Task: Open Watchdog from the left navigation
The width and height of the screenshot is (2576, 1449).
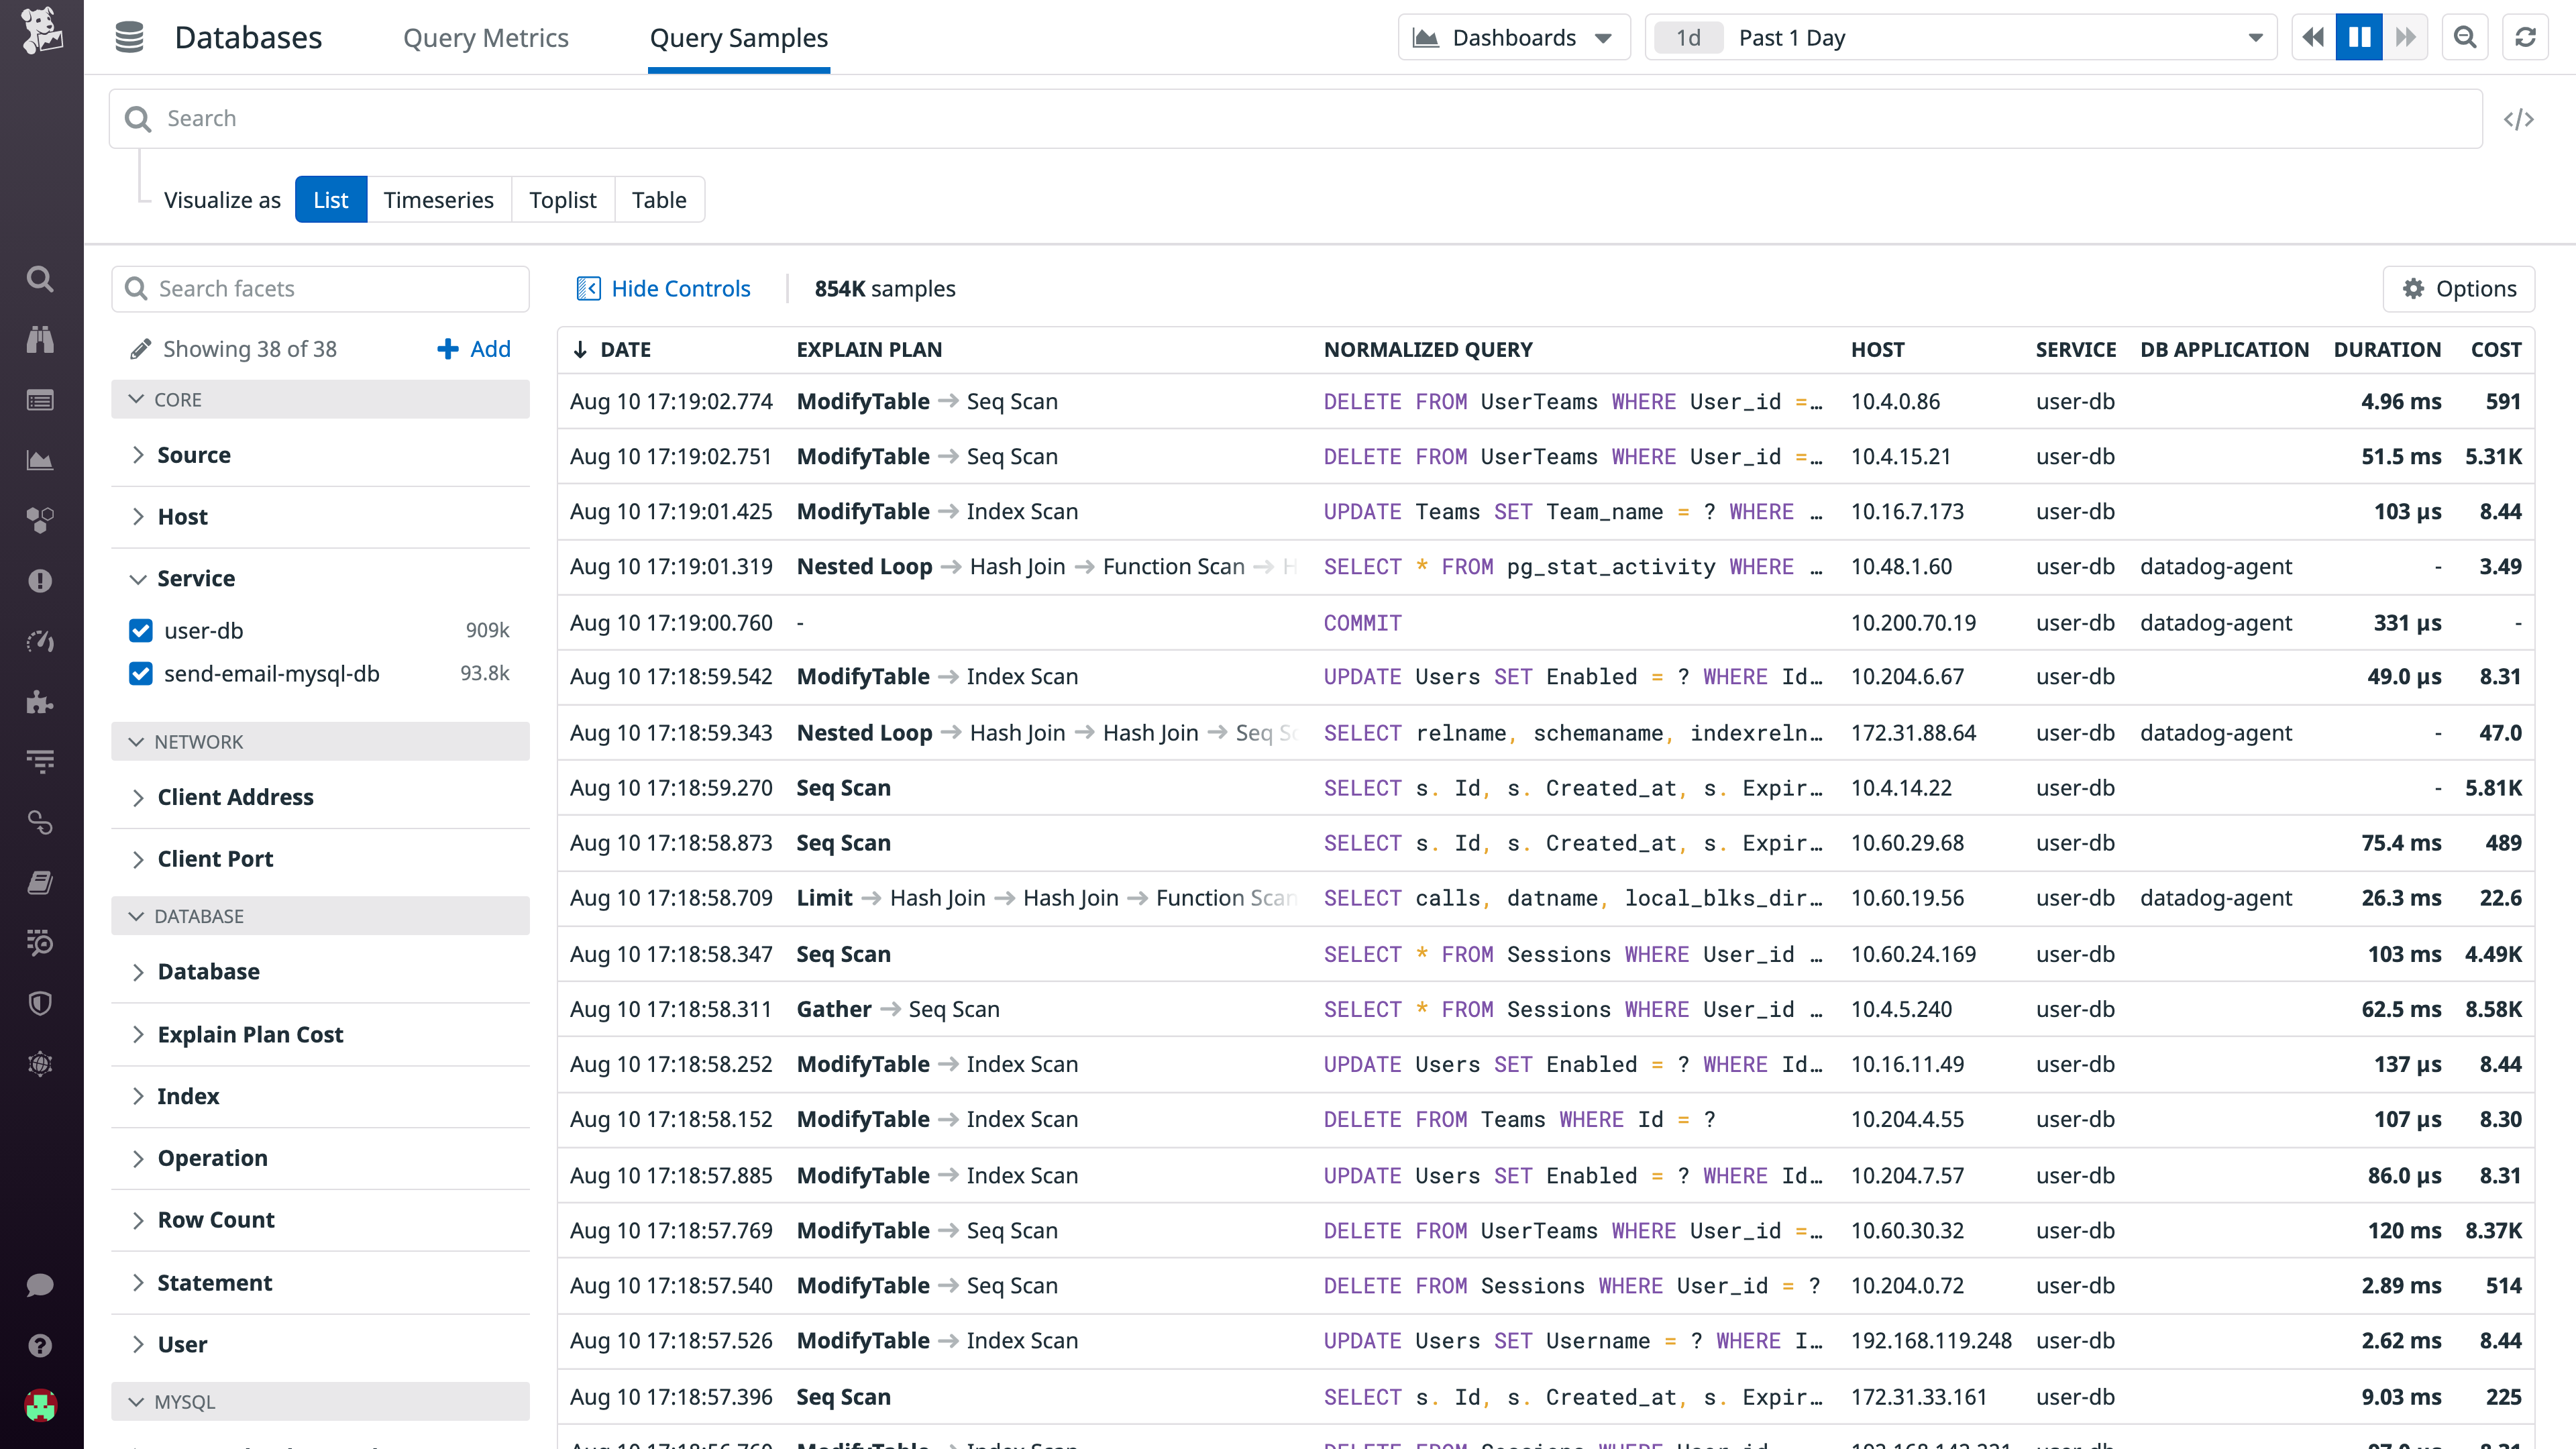Action: [40, 339]
